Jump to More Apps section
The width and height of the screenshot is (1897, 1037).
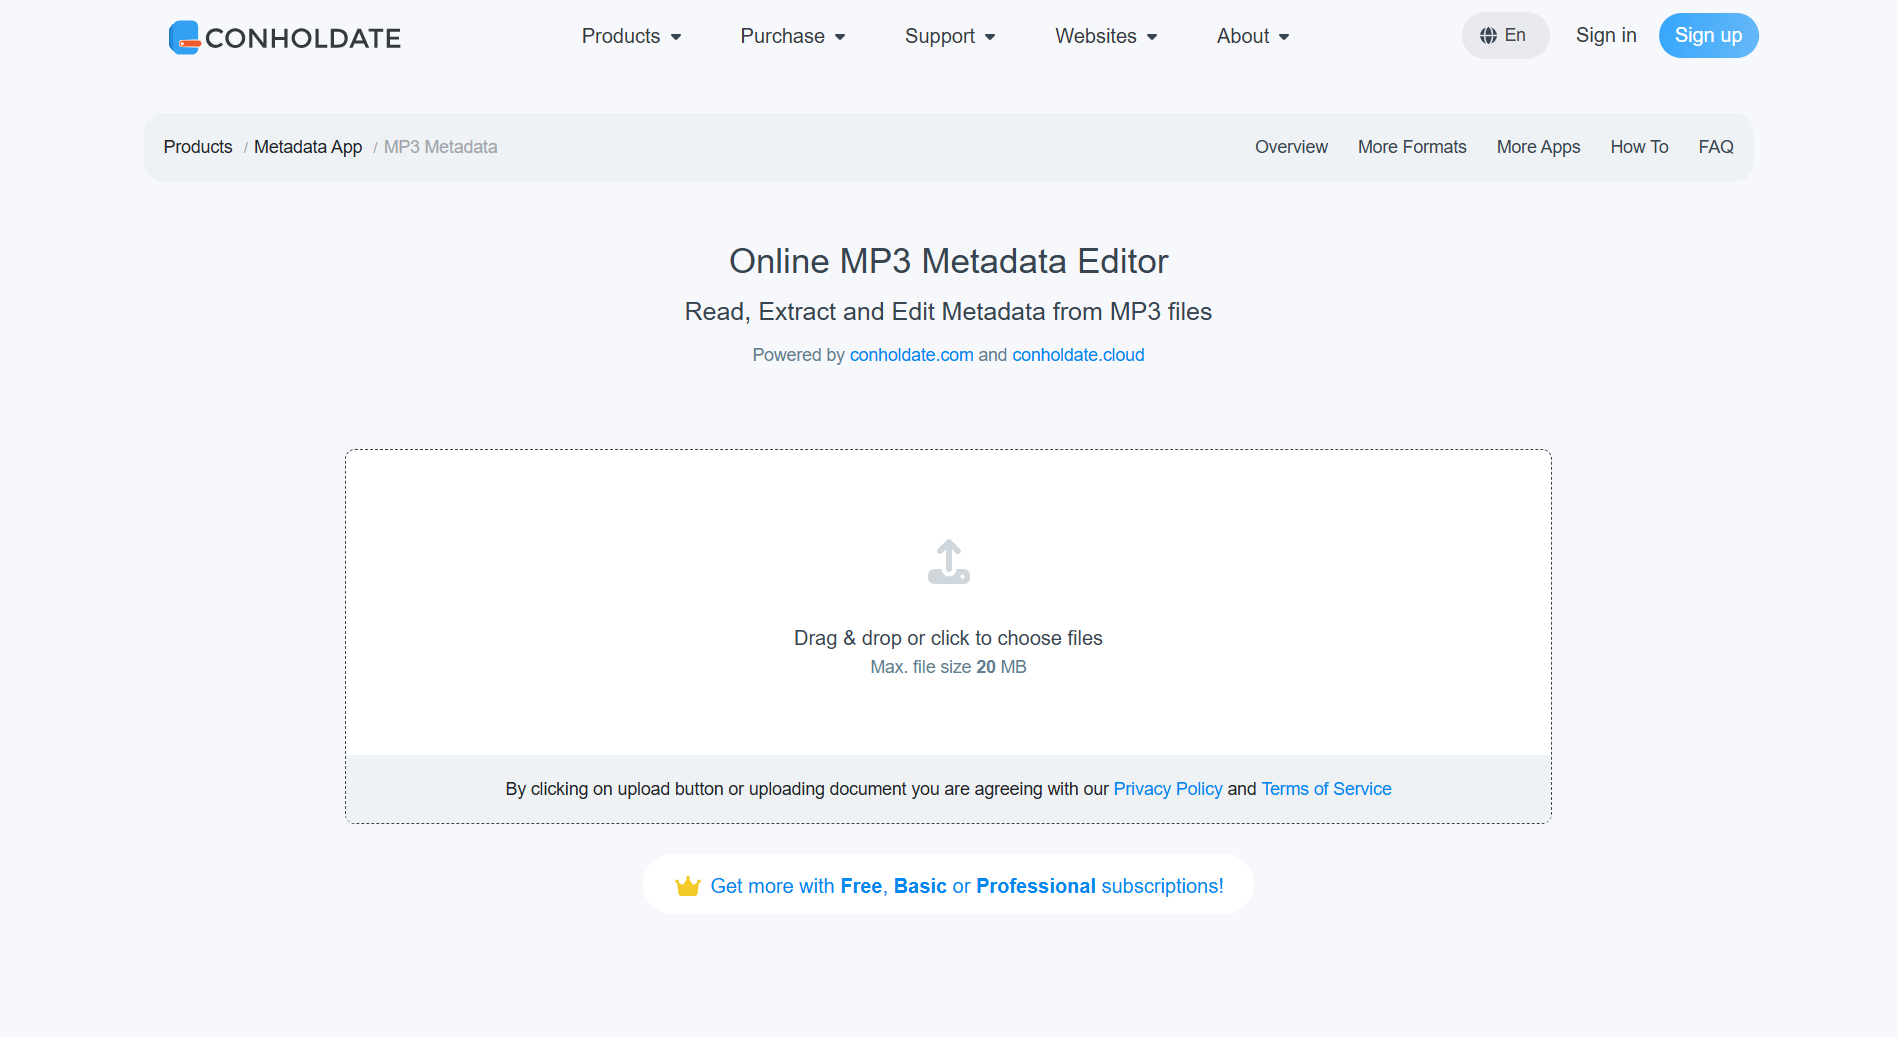coord(1538,147)
